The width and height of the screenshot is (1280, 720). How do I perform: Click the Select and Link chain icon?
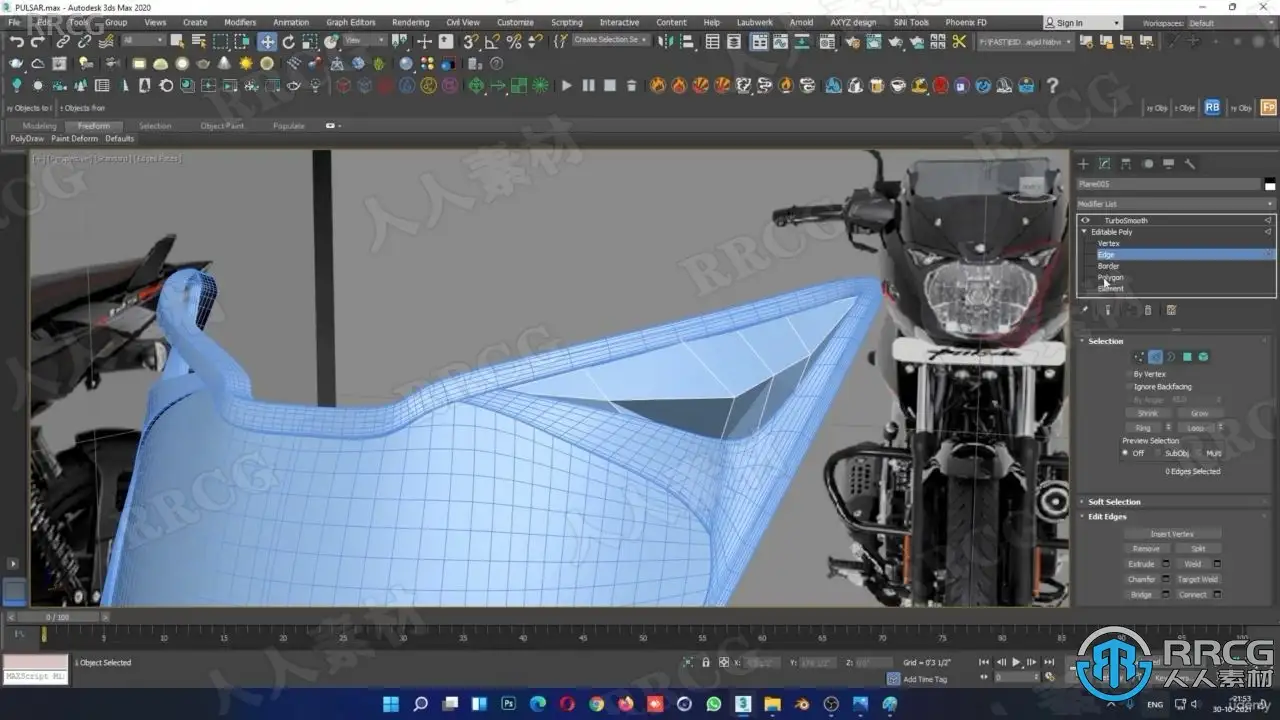(63, 42)
